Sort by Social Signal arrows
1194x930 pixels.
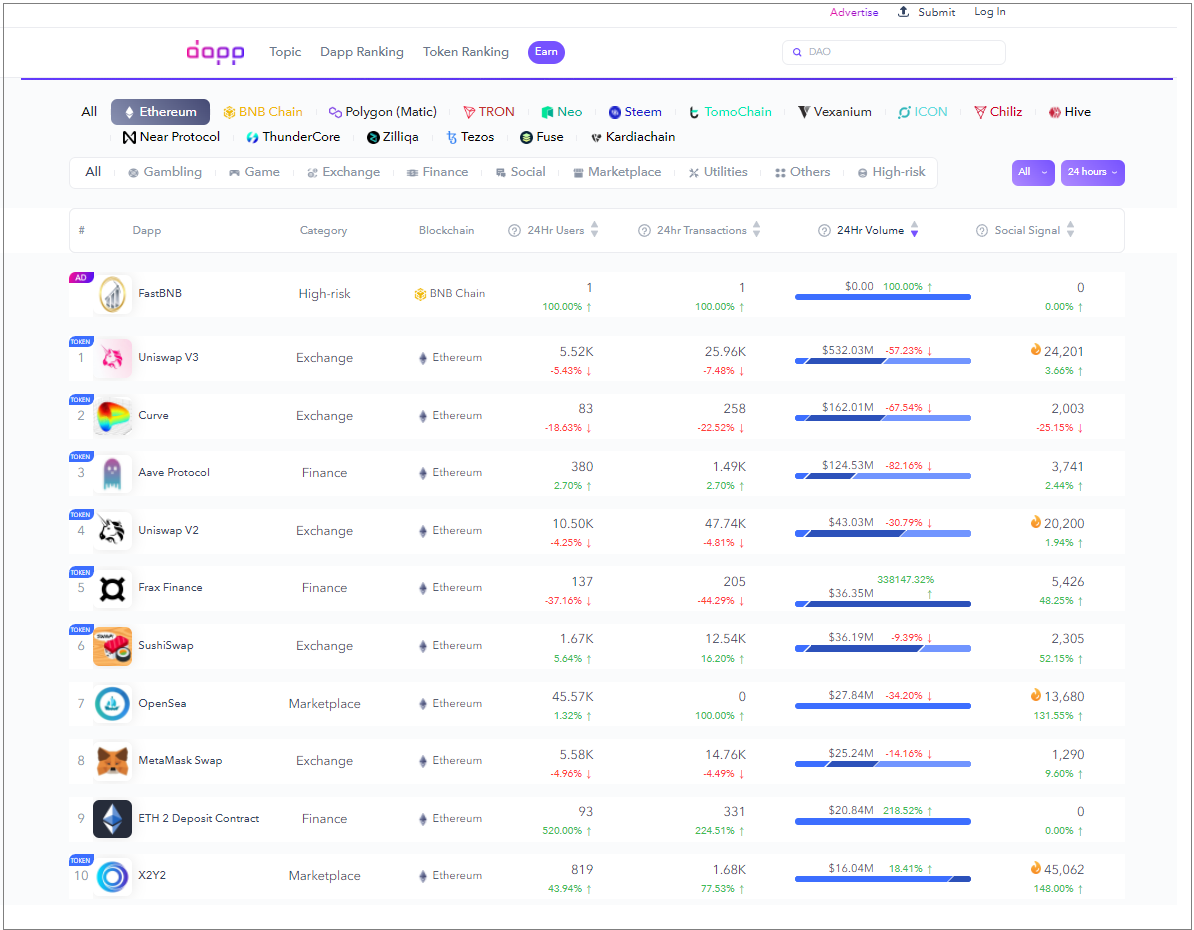pos(1070,229)
